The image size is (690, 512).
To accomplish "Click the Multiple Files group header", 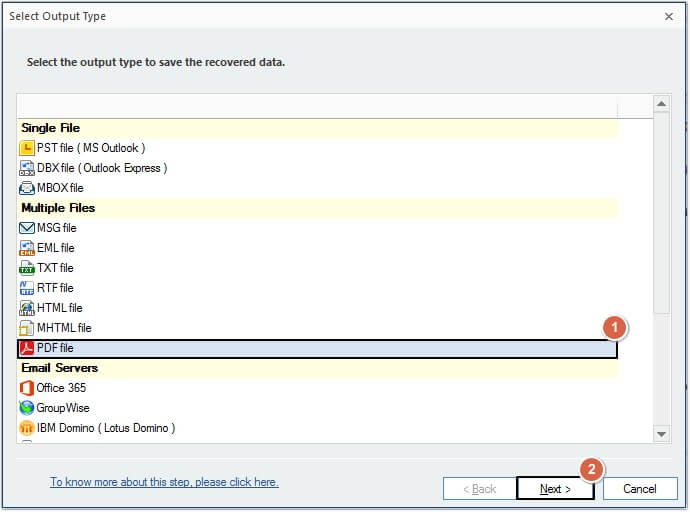I will tap(318, 208).
